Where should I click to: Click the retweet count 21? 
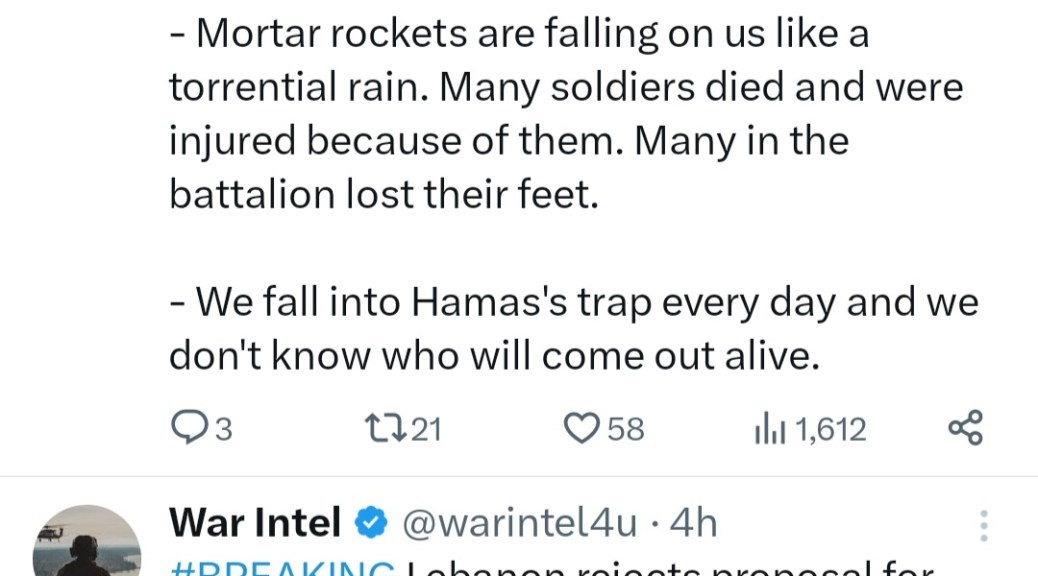(426, 429)
